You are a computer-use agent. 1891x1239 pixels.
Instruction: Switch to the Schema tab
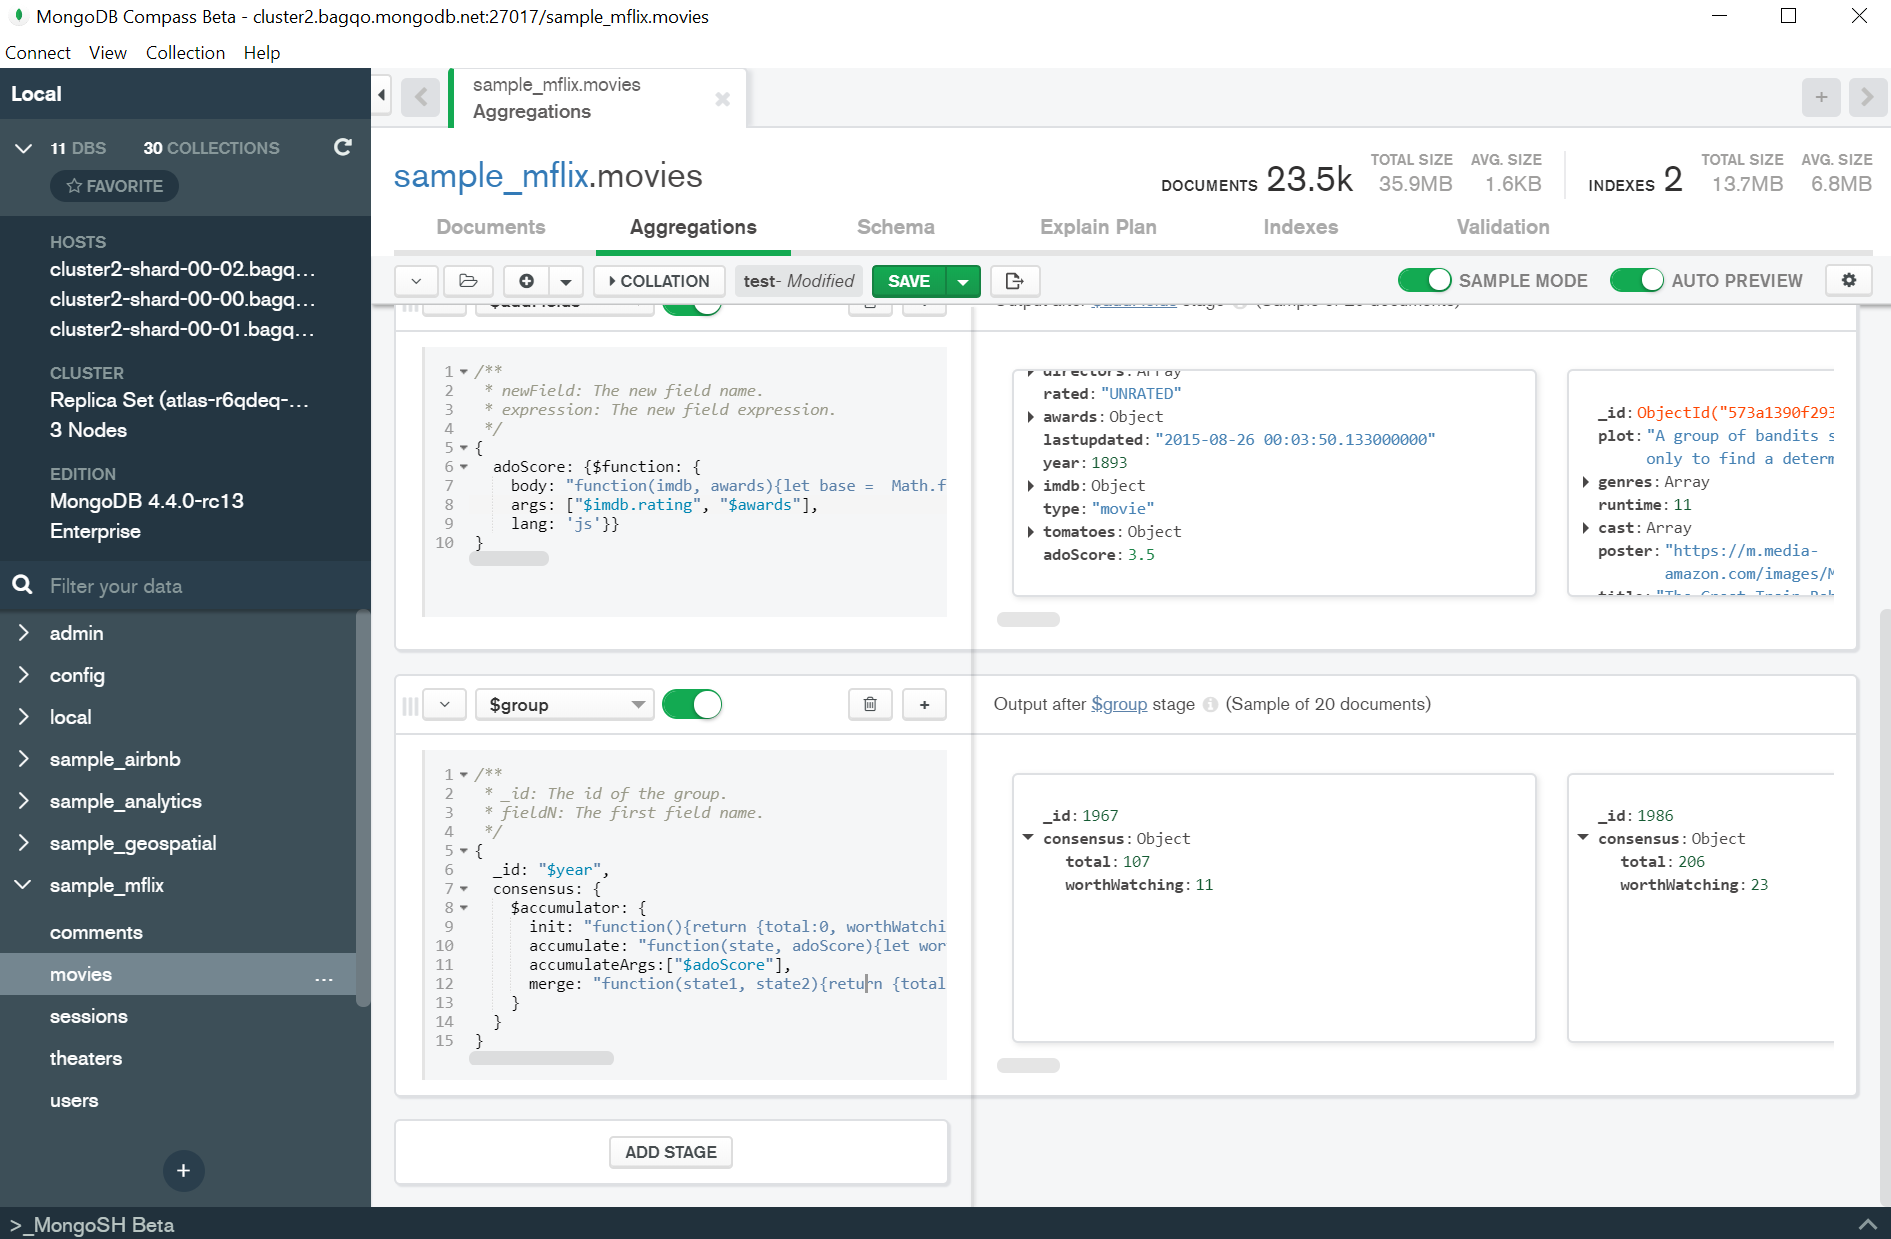[x=896, y=227]
